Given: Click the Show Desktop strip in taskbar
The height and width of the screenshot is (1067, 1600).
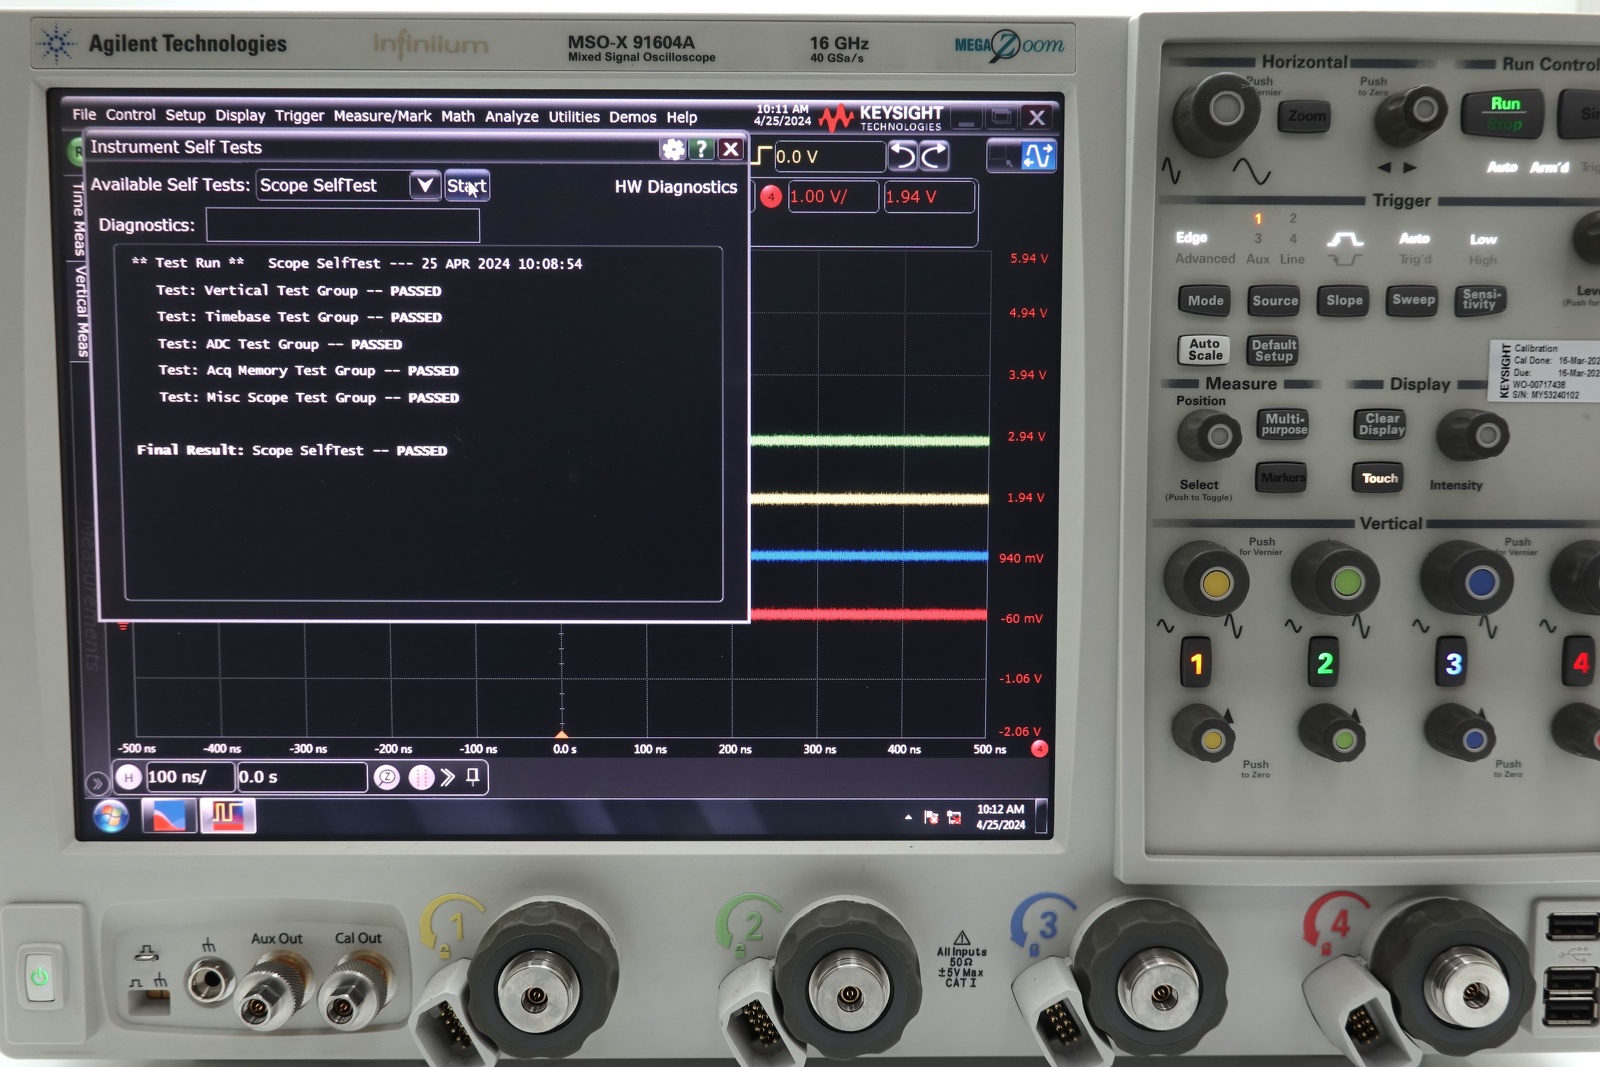Looking at the screenshot, I should [x=1041, y=817].
